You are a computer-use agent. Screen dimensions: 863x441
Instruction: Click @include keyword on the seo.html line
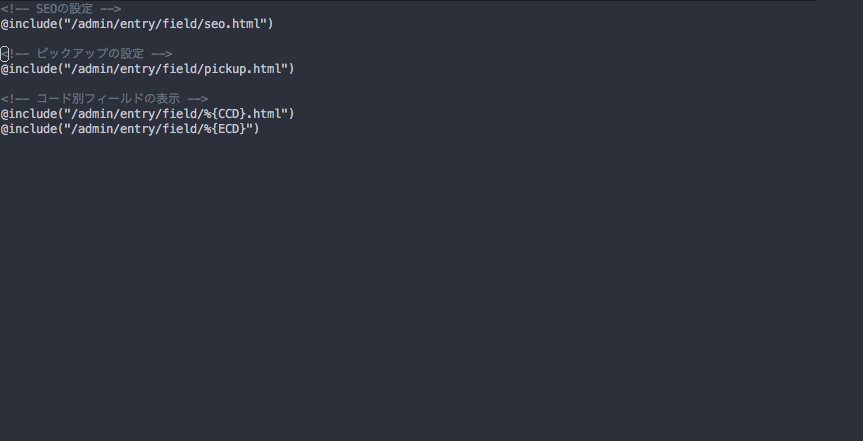[29, 24]
